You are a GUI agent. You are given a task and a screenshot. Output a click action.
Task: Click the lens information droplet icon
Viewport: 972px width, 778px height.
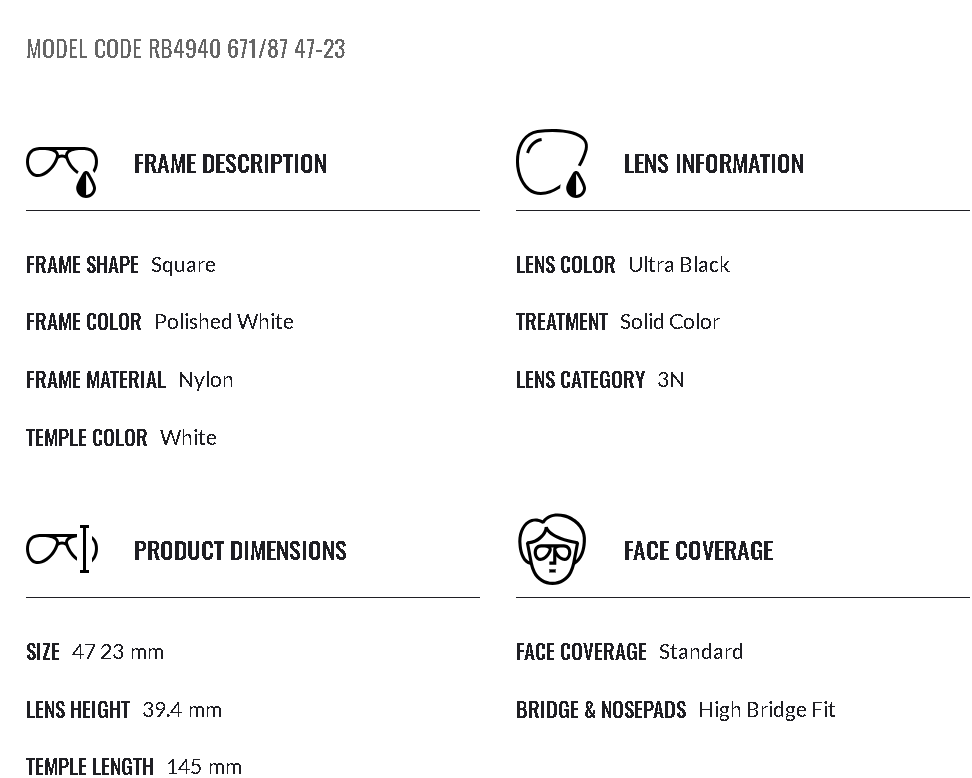(x=552, y=163)
